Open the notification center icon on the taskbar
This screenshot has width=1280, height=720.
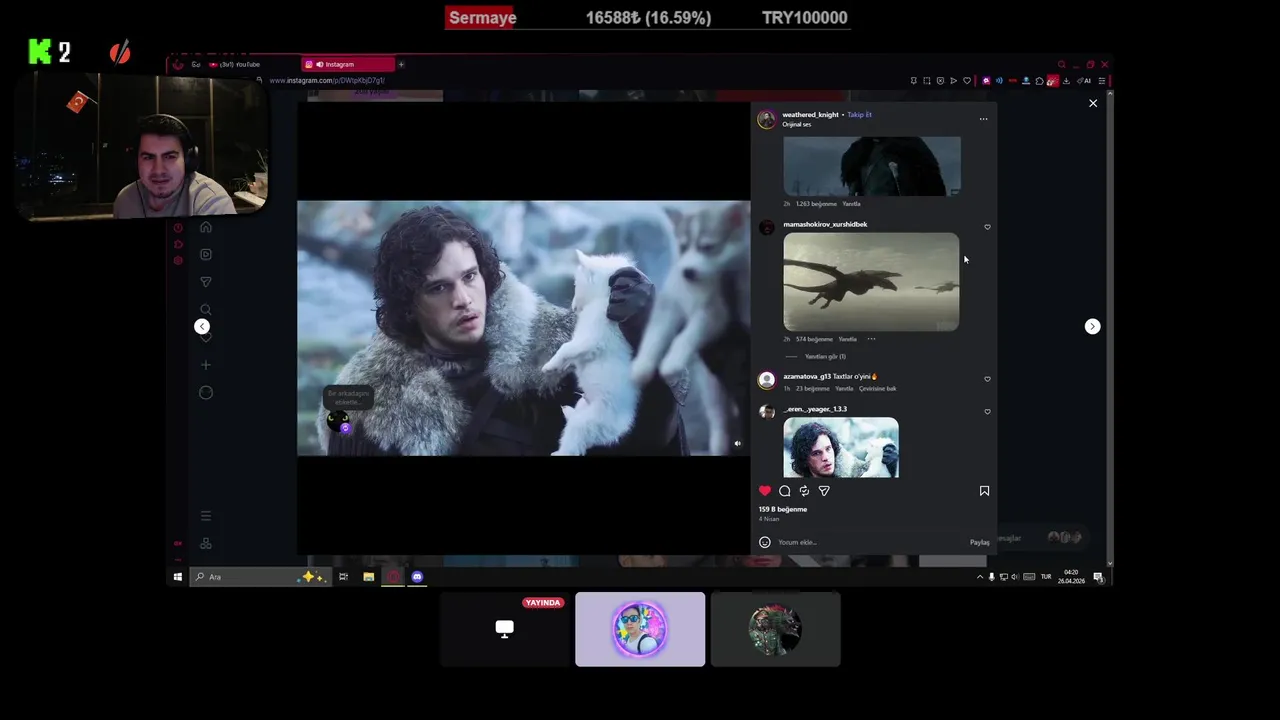pyautogui.click(x=1098, y=577)
